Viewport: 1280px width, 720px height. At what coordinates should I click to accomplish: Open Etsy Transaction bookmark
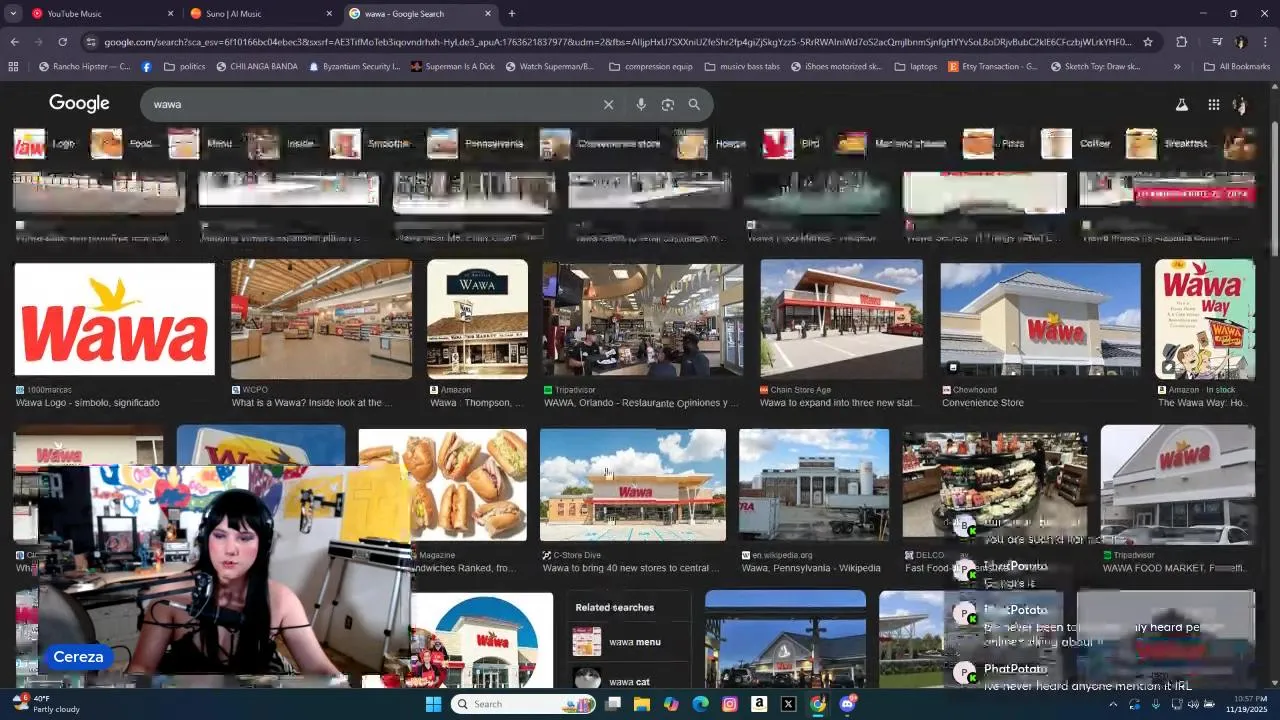click(991, 67)
